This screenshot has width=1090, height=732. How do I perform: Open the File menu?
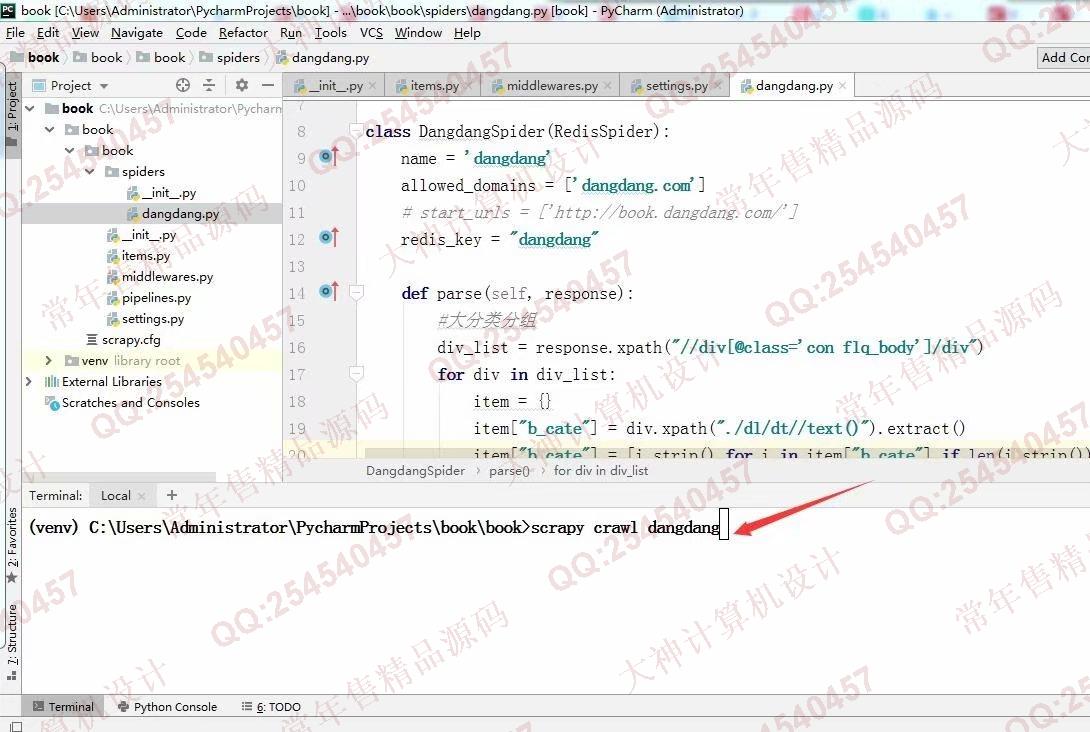pos(15,33)
